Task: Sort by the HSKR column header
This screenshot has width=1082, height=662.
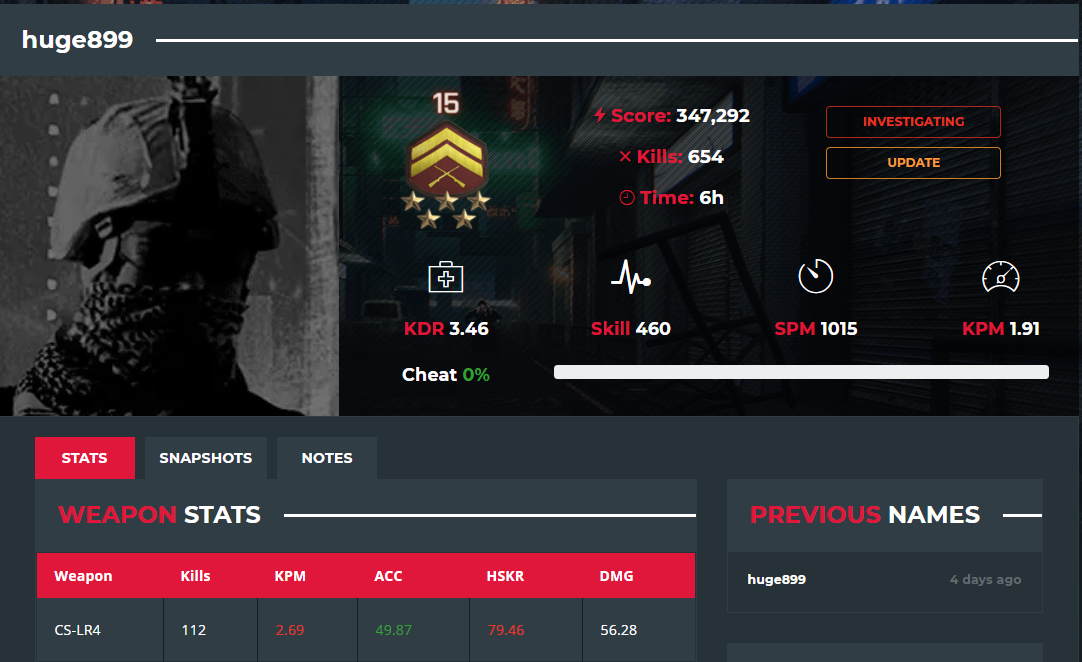Action: pos(505,576)
